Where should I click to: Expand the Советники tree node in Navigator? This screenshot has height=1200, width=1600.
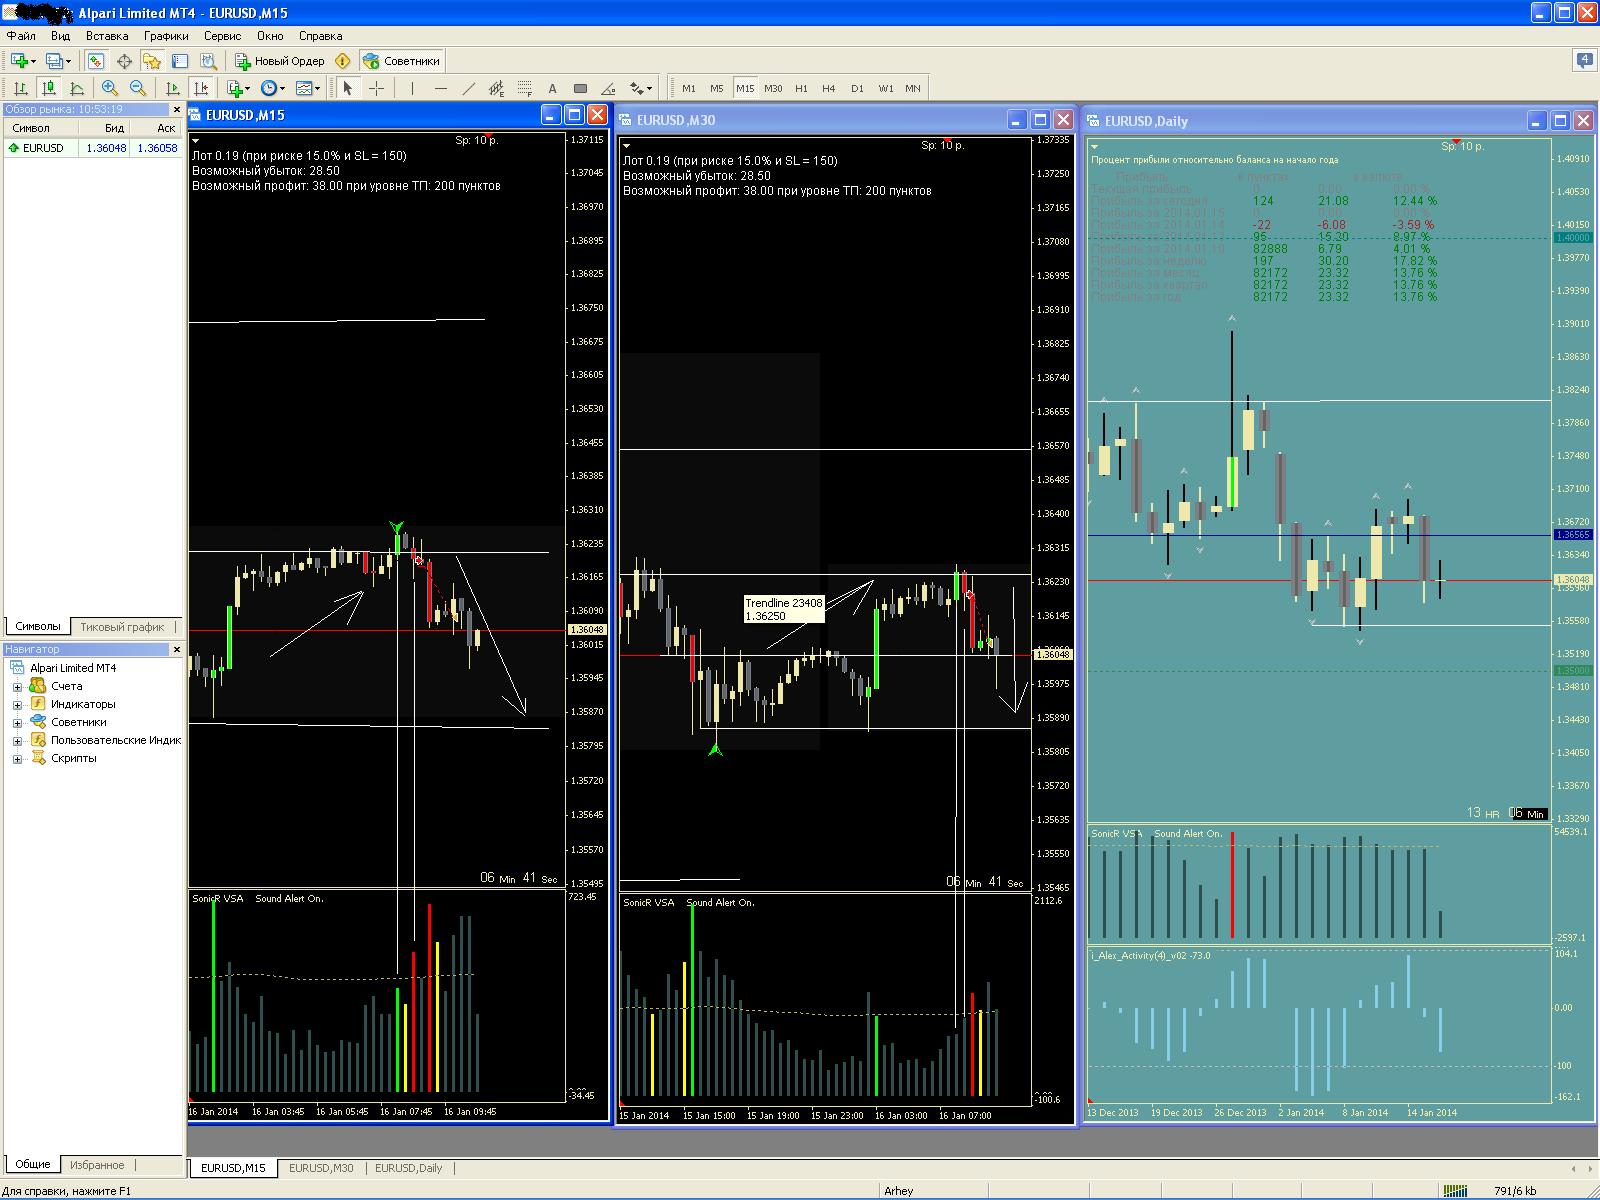click(17, 723)
